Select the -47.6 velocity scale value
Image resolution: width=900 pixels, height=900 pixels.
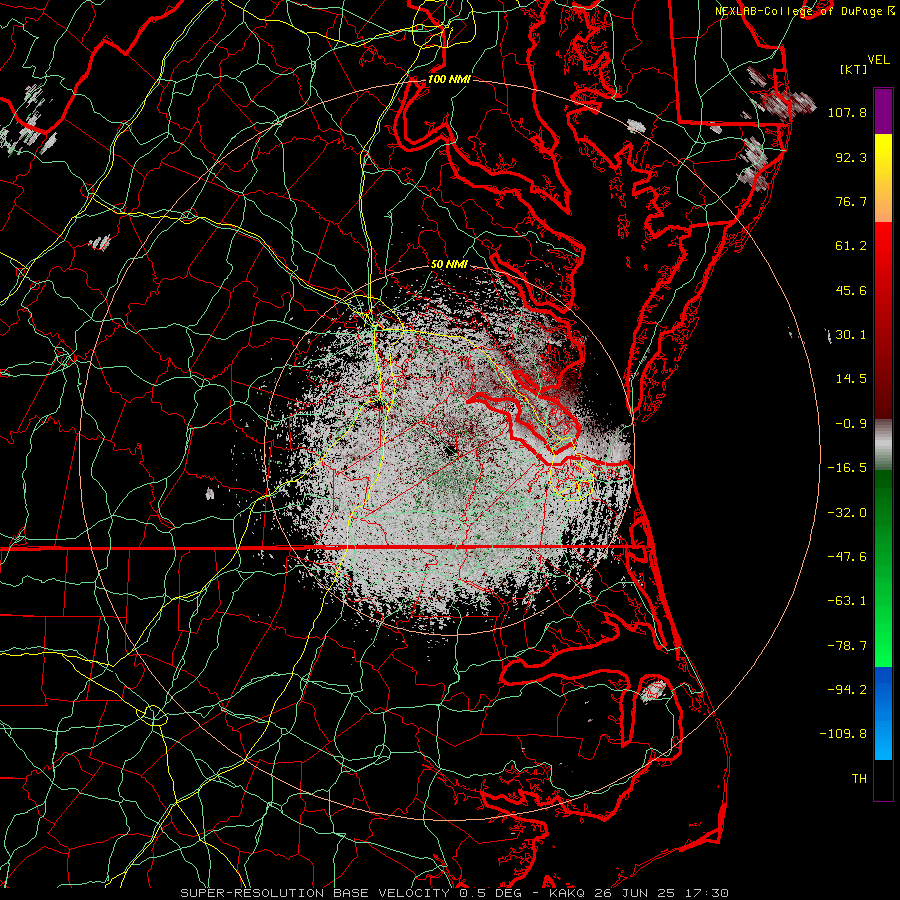tap(847, 557)
